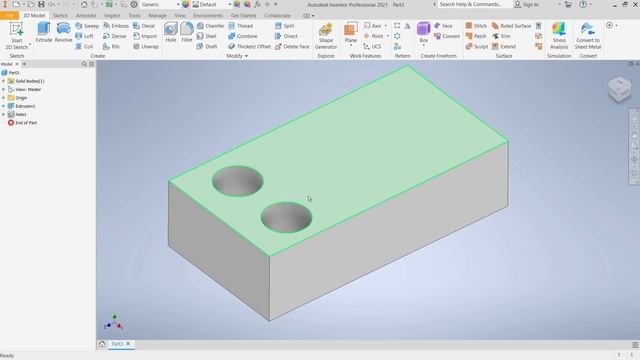Select End of Part in browser
This screenshot has height=360, width=640.
tap(22, 123)
